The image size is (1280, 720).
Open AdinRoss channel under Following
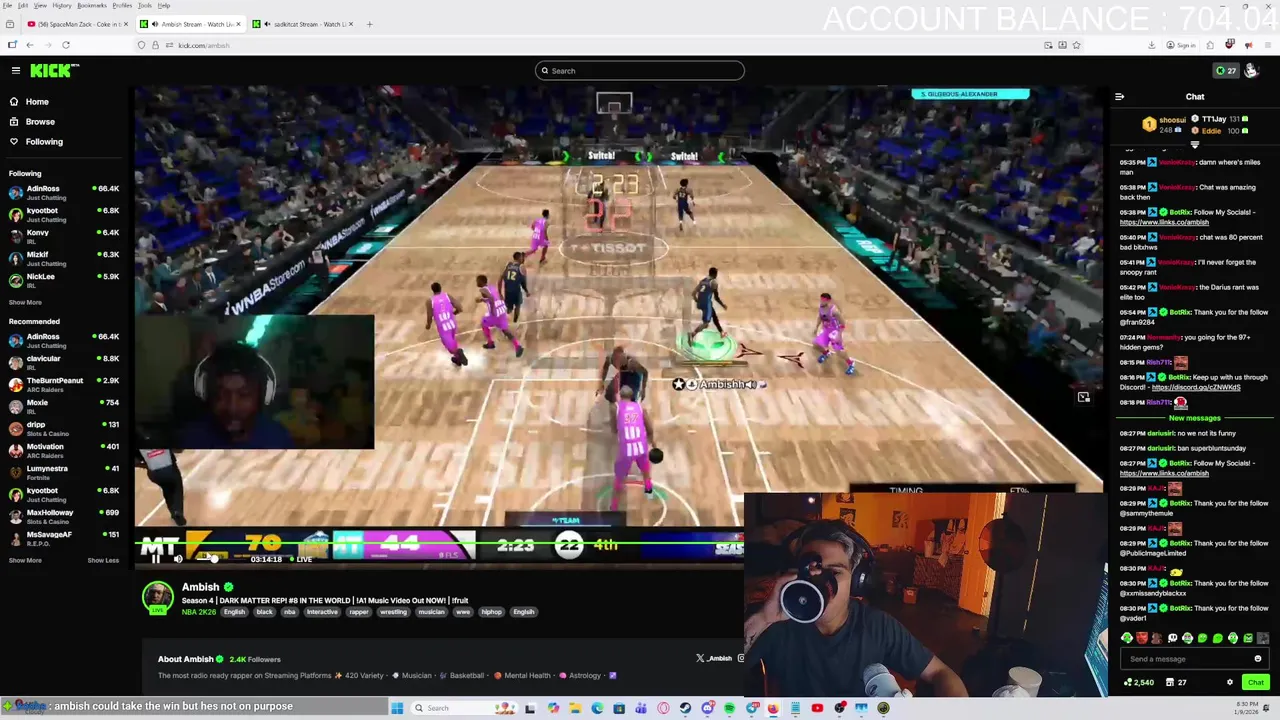pyautogui.click(x=62, y=192)
